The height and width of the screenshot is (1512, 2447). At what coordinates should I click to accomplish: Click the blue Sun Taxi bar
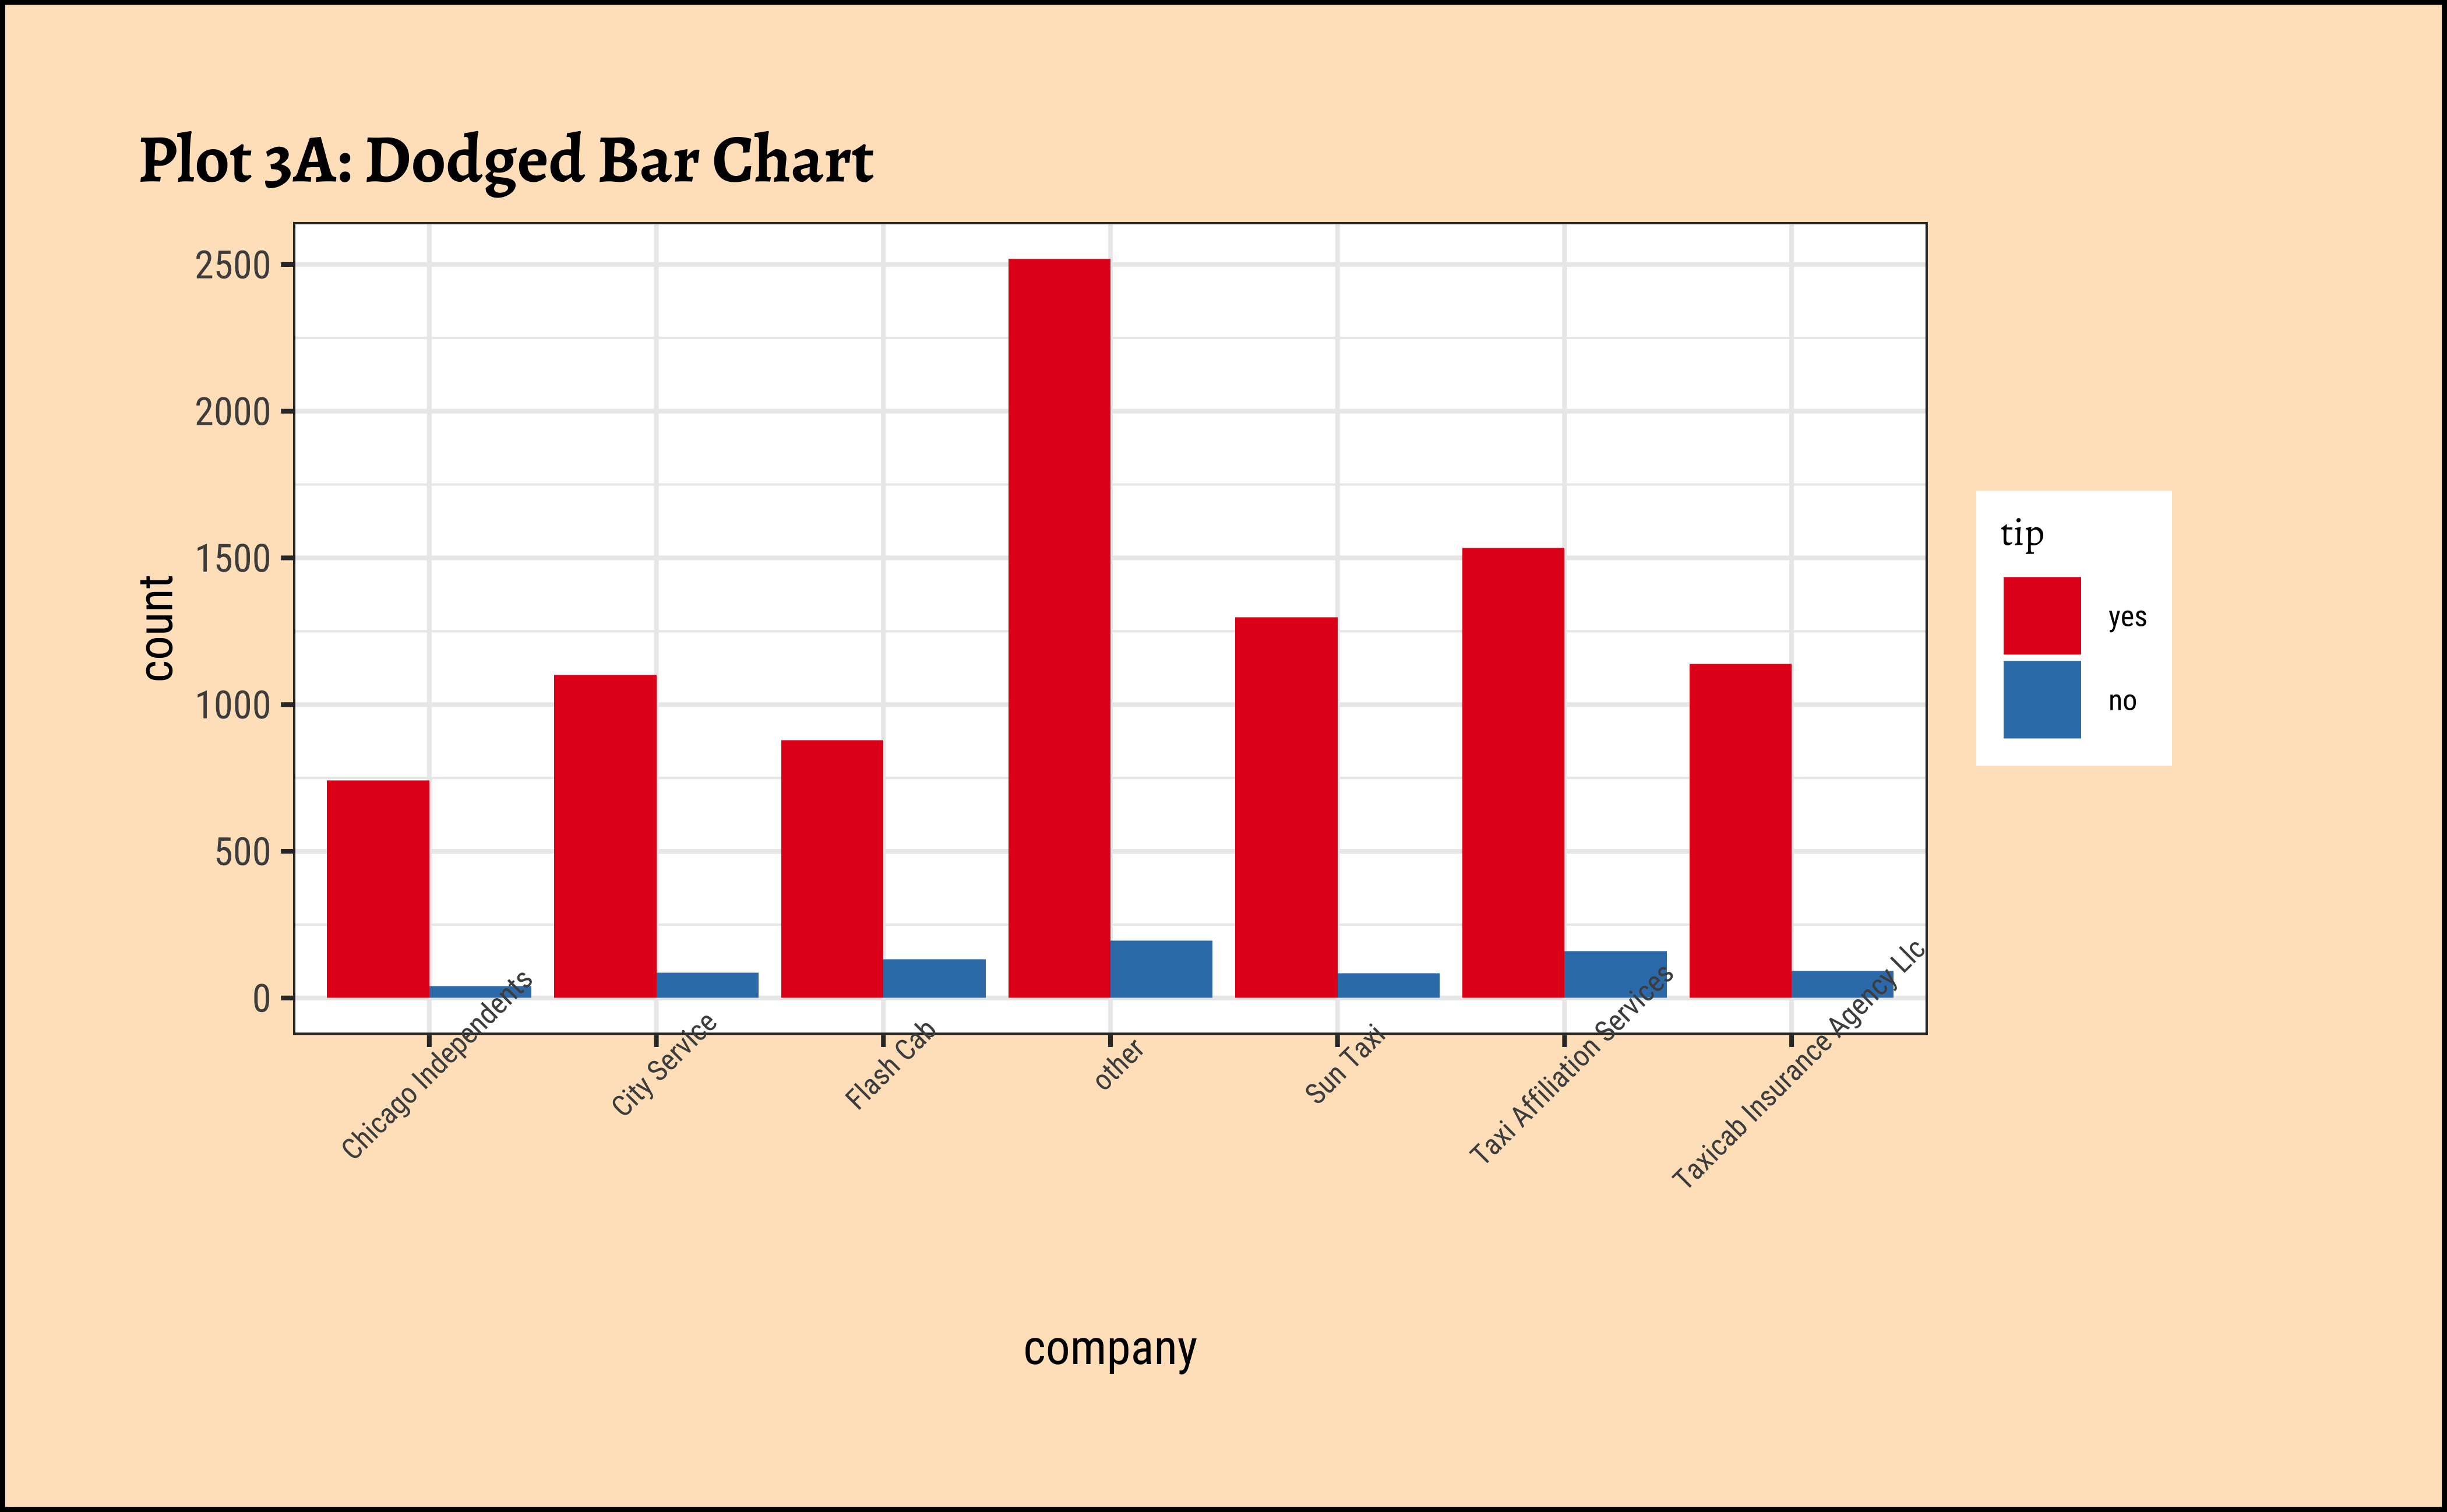click(x=1387, y=984)
